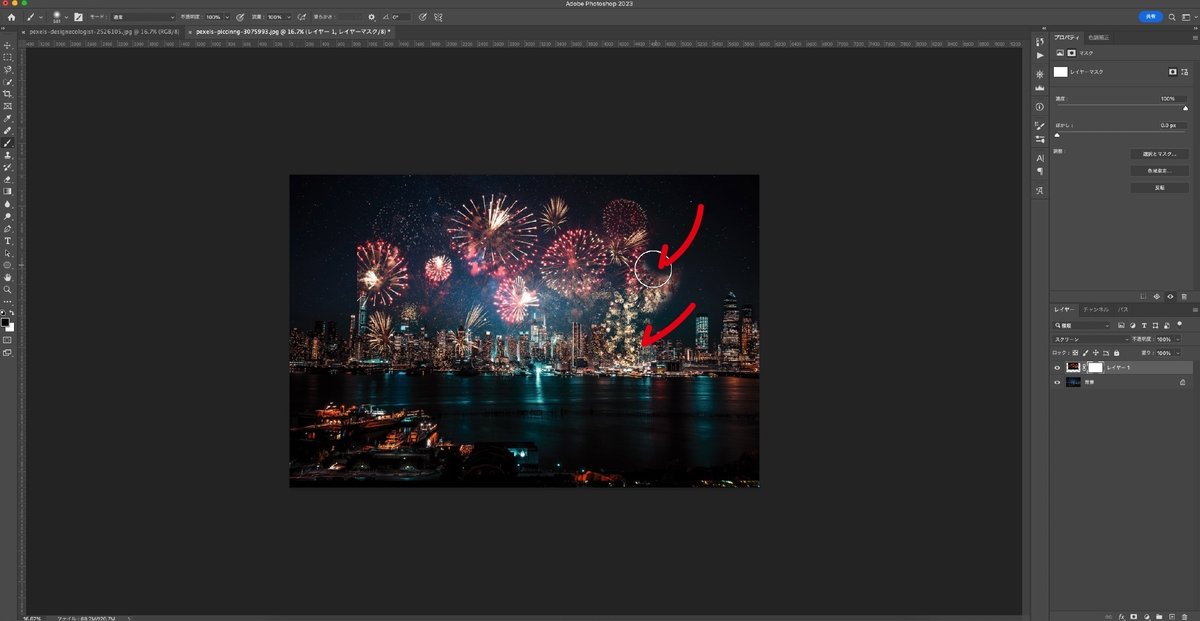
Task: Click the density 濃度 slider handle
Action: [1185, 108]
